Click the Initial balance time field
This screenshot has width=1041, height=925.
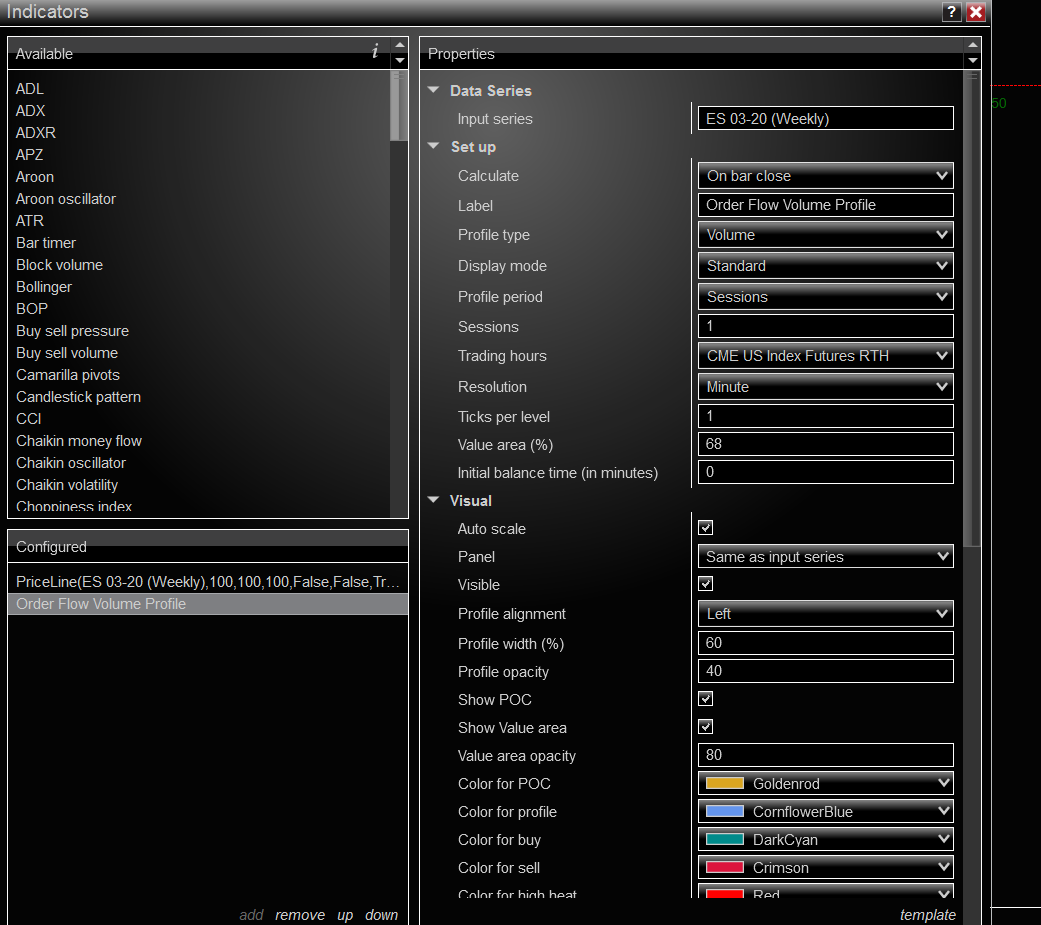(825, 471)
